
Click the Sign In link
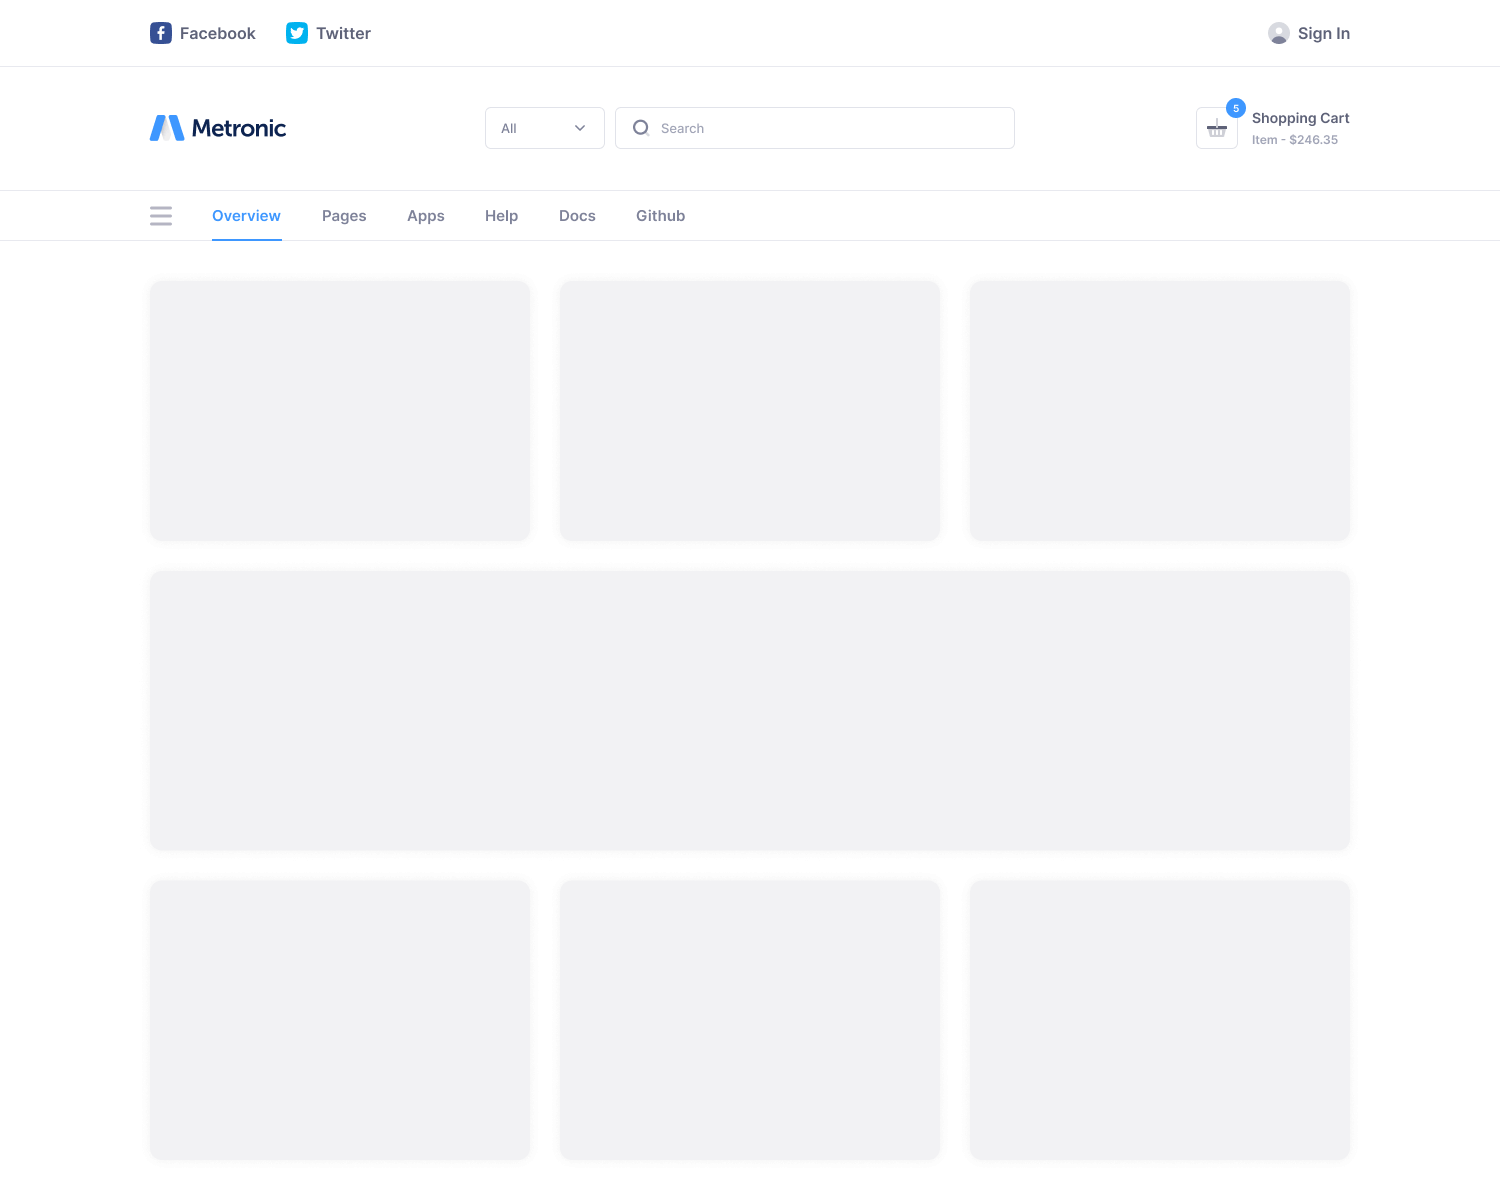click(1323, 33)
